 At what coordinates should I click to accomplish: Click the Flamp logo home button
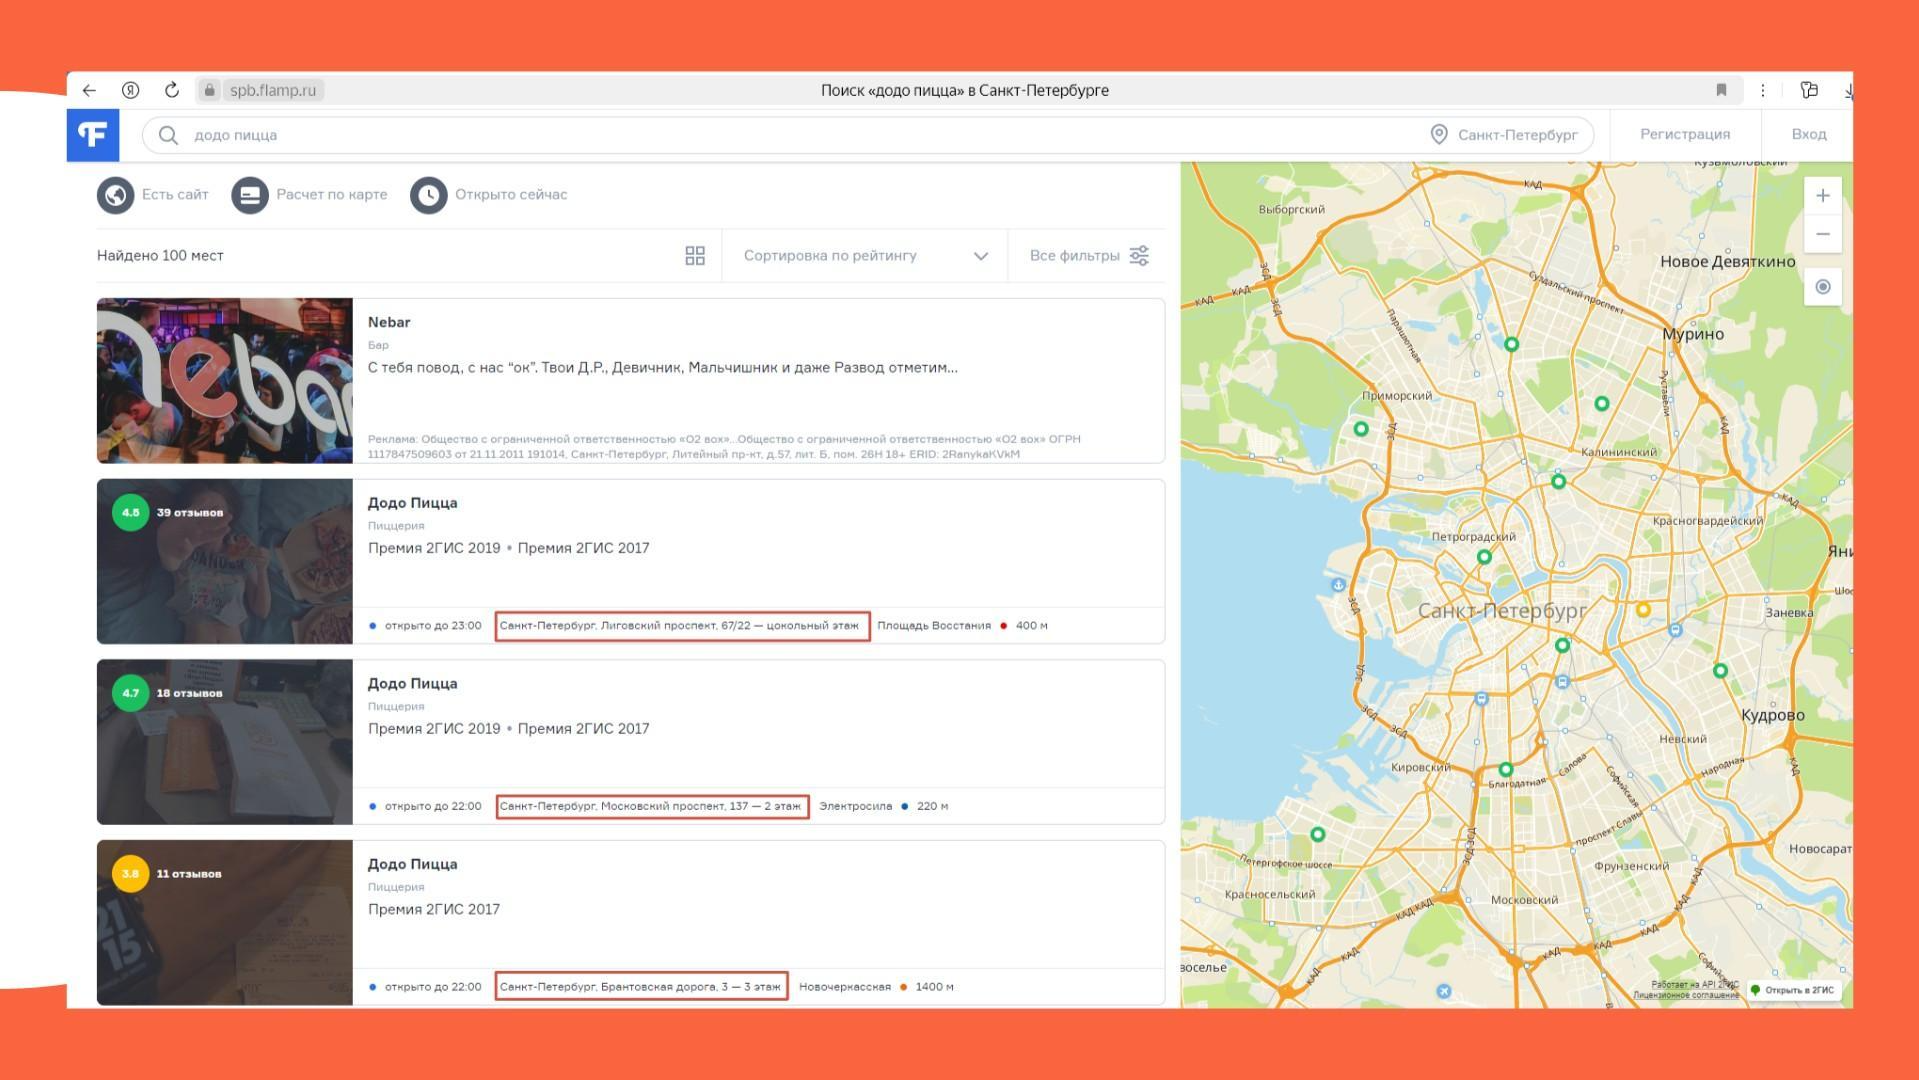pos(93,135)
